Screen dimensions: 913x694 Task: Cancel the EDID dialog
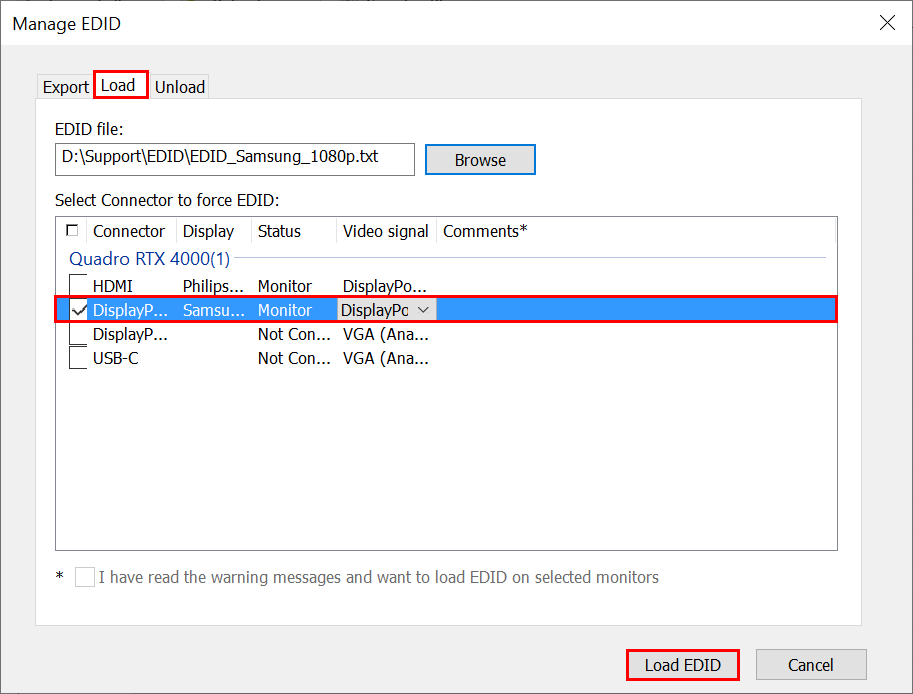tap(810, 665)
